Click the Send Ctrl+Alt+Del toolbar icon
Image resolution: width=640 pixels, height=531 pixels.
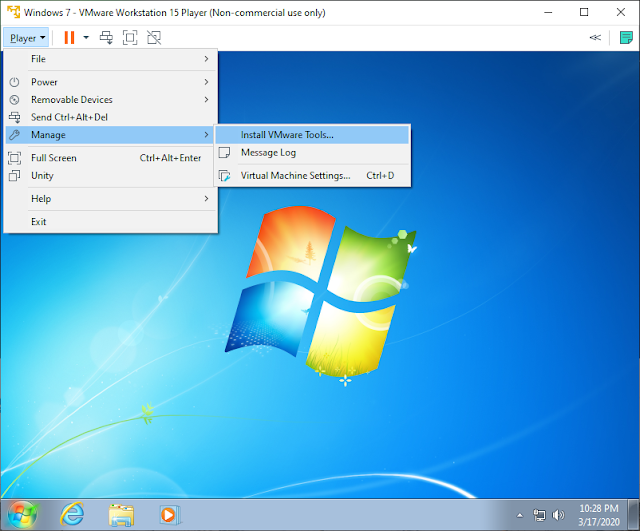[x=107, y=38]
